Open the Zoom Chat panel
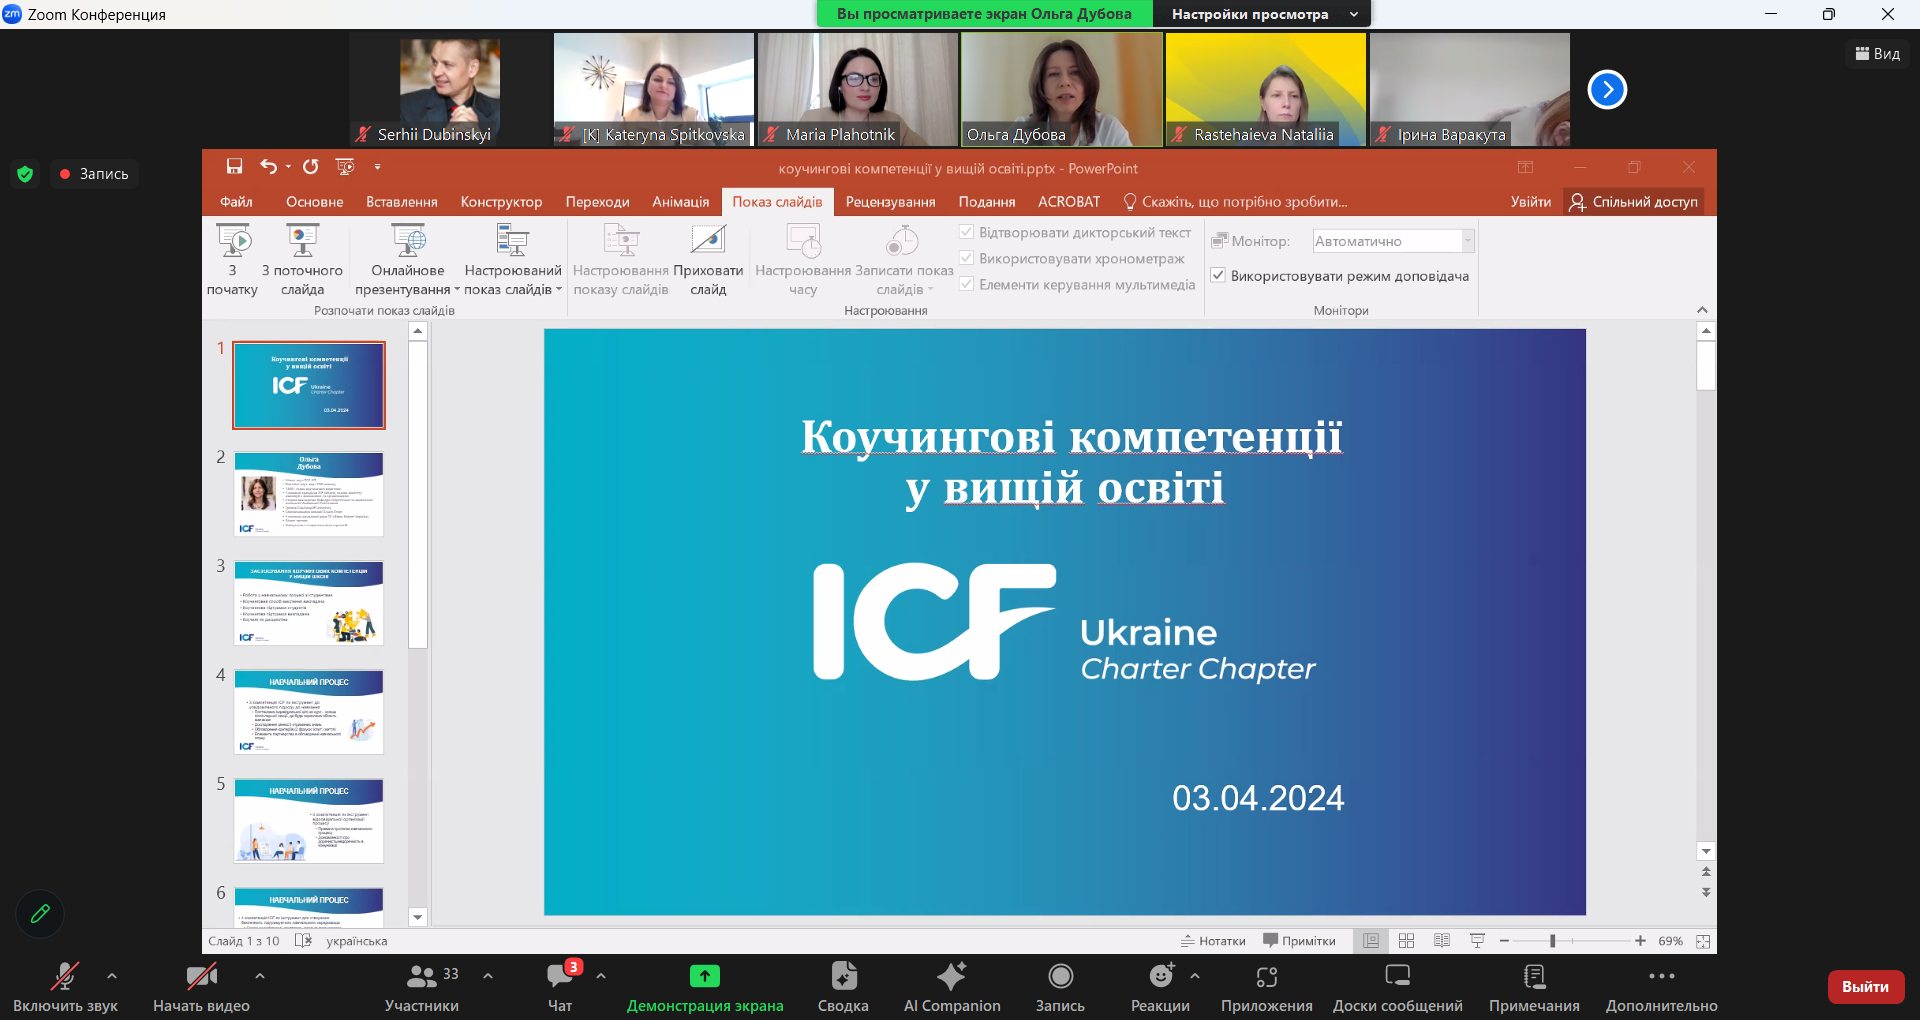The image size is (1920, 1020). [560, 987]
